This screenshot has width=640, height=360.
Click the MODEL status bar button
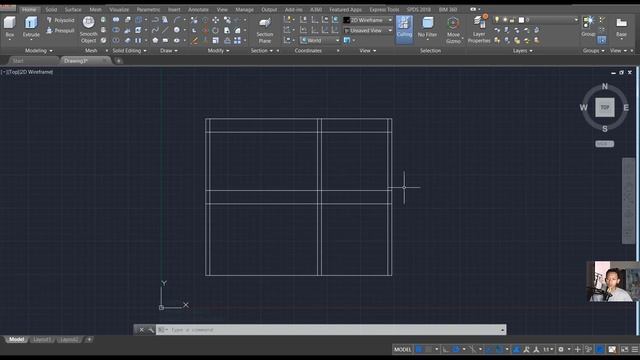(x=402, y=349)
